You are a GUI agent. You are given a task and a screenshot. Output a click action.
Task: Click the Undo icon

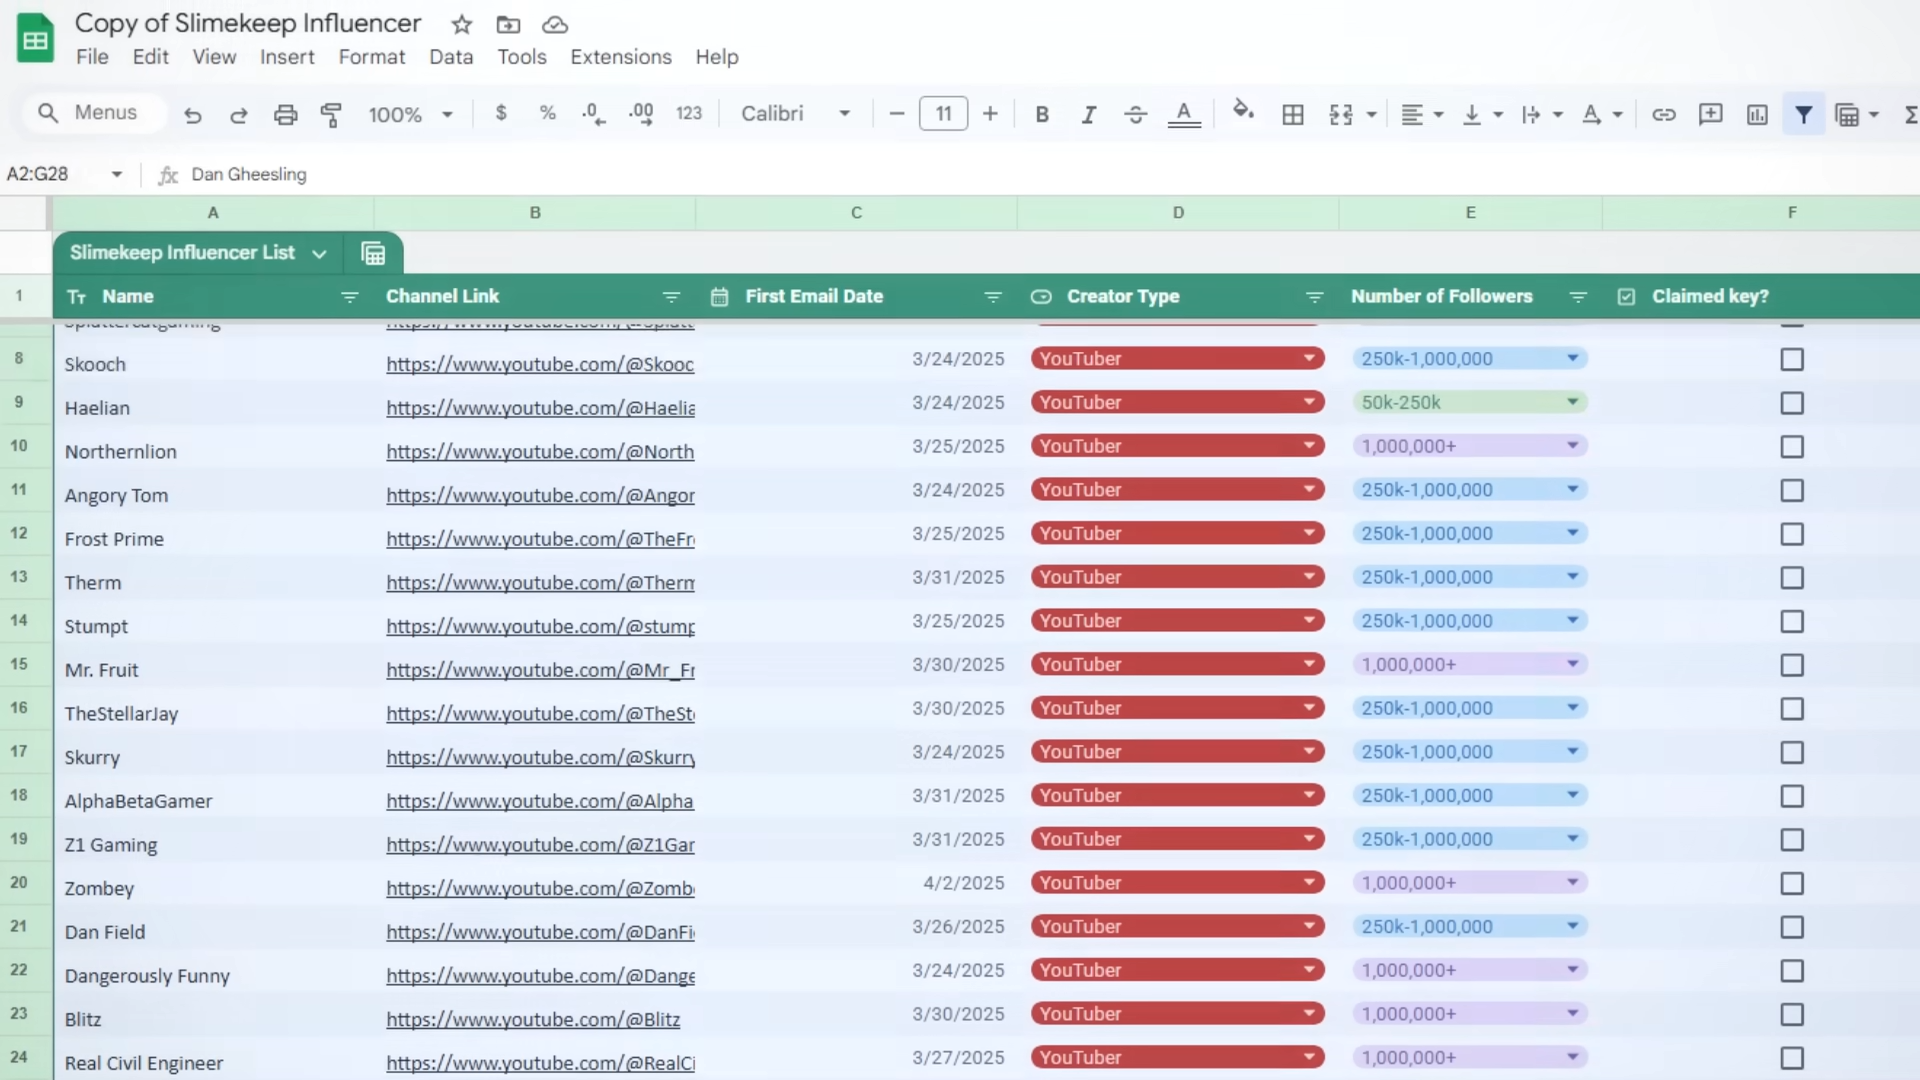click(x=193, y=115)
